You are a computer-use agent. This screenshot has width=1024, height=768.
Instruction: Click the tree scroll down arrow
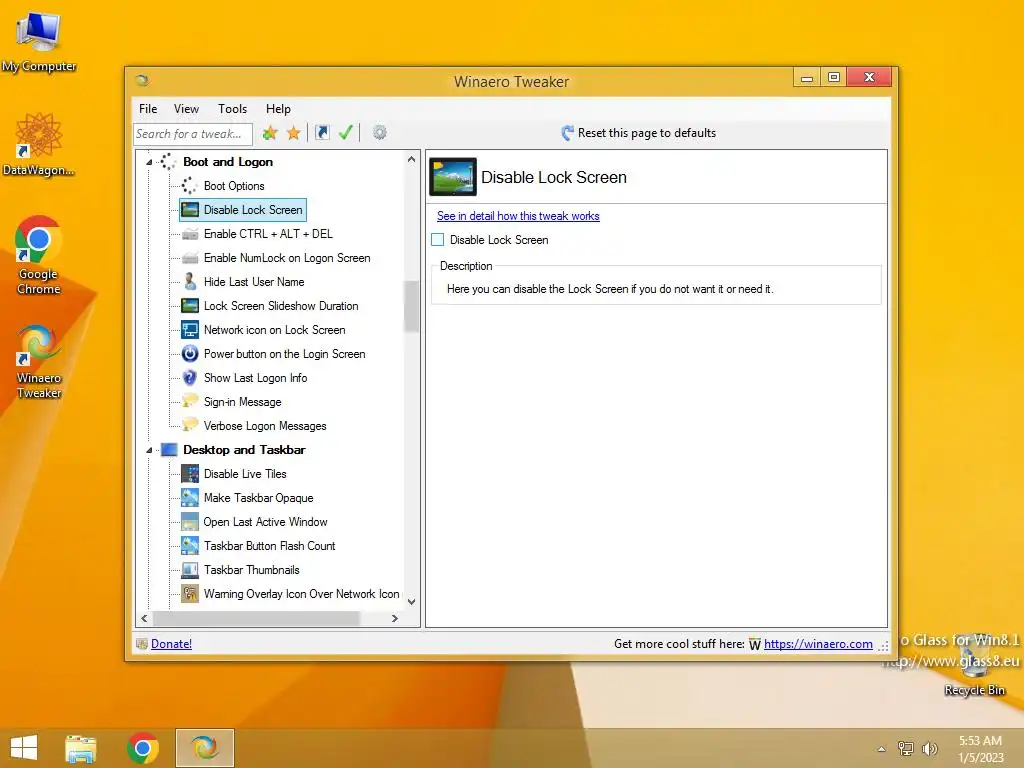click(411, 601)
